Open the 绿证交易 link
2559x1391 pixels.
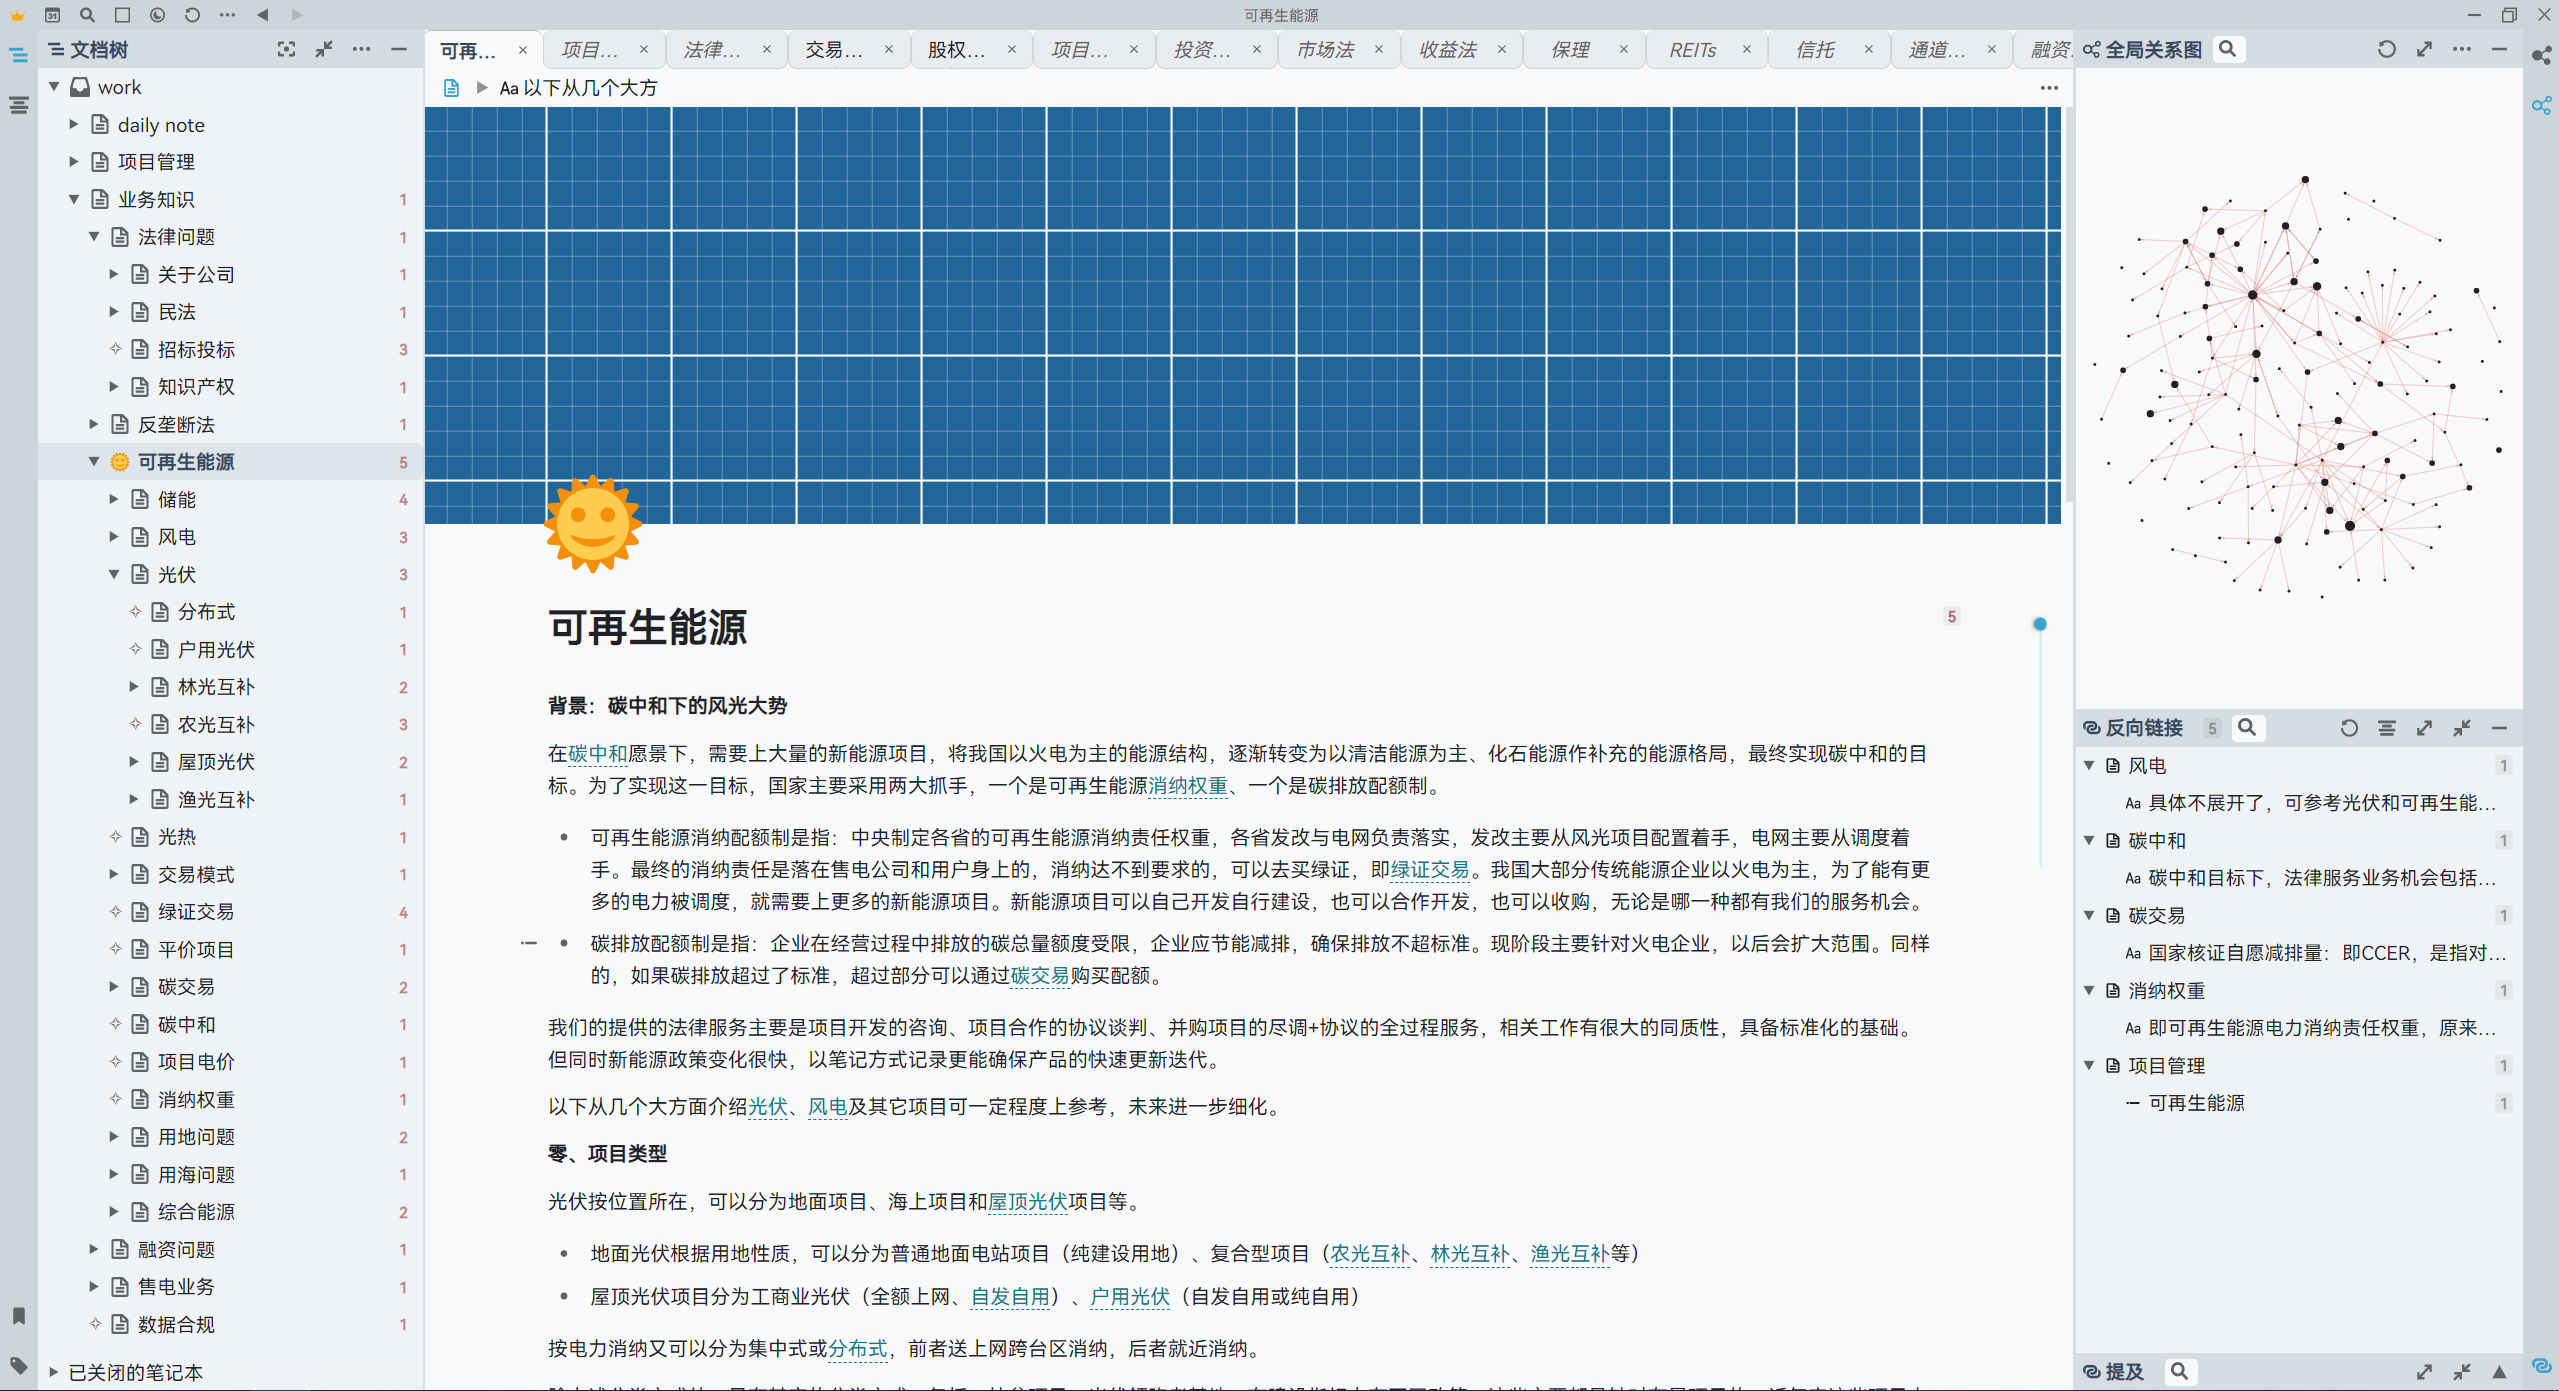click(1430, 870)
